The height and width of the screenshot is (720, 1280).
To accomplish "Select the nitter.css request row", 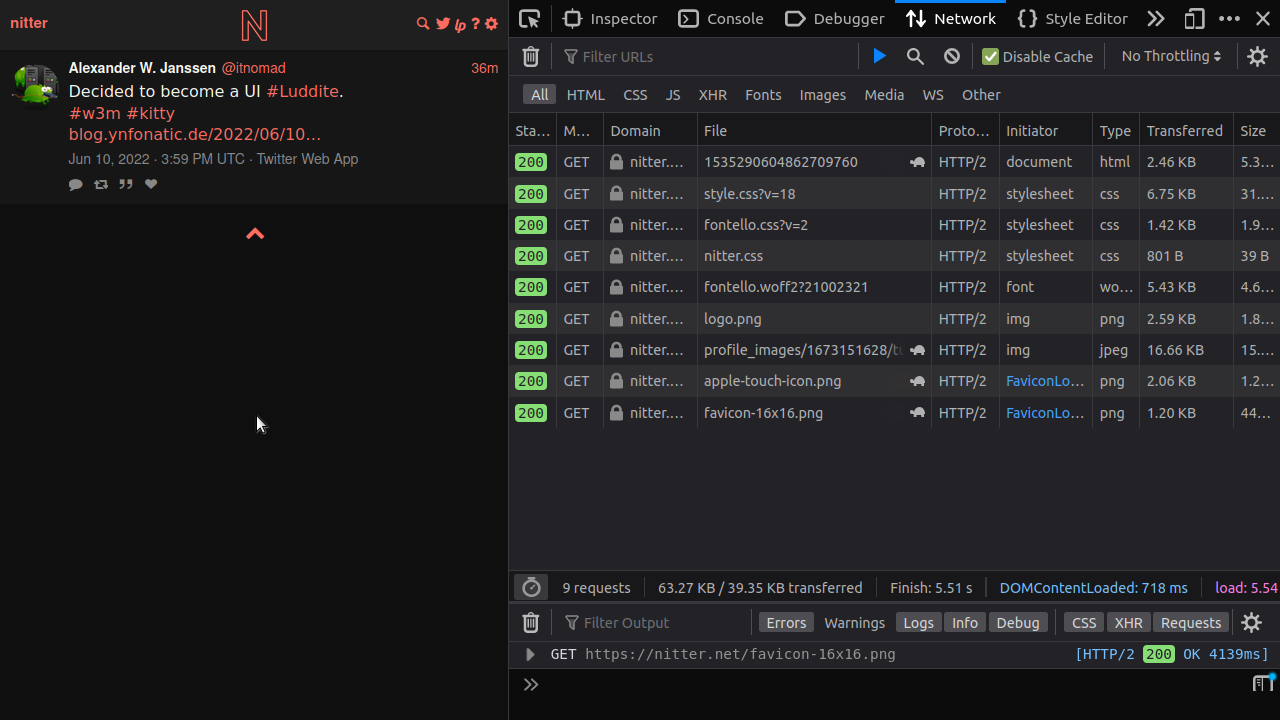I will click(894, 256).
